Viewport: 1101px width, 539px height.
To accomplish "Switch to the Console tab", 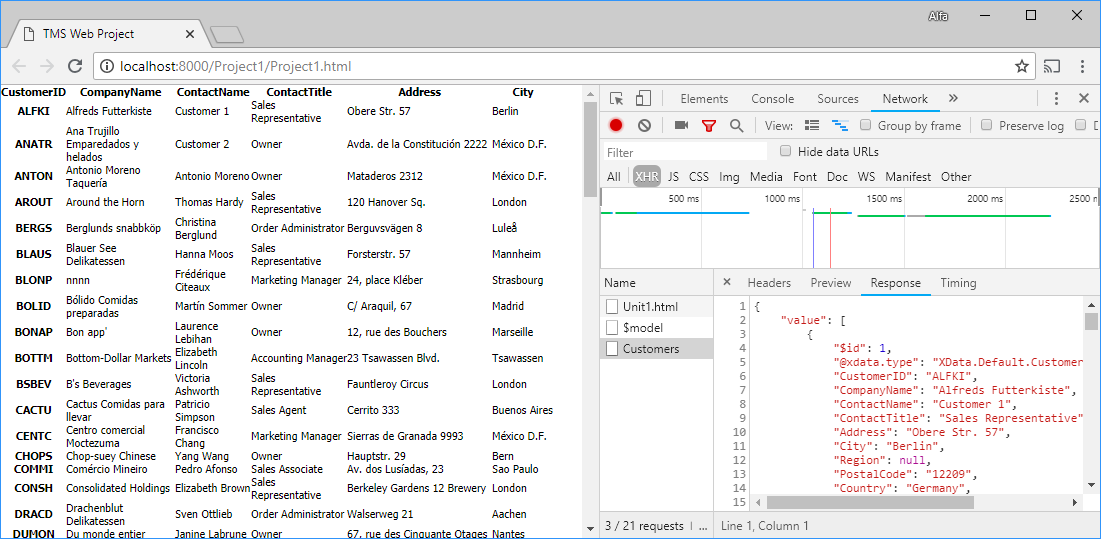I will (772, 99).
